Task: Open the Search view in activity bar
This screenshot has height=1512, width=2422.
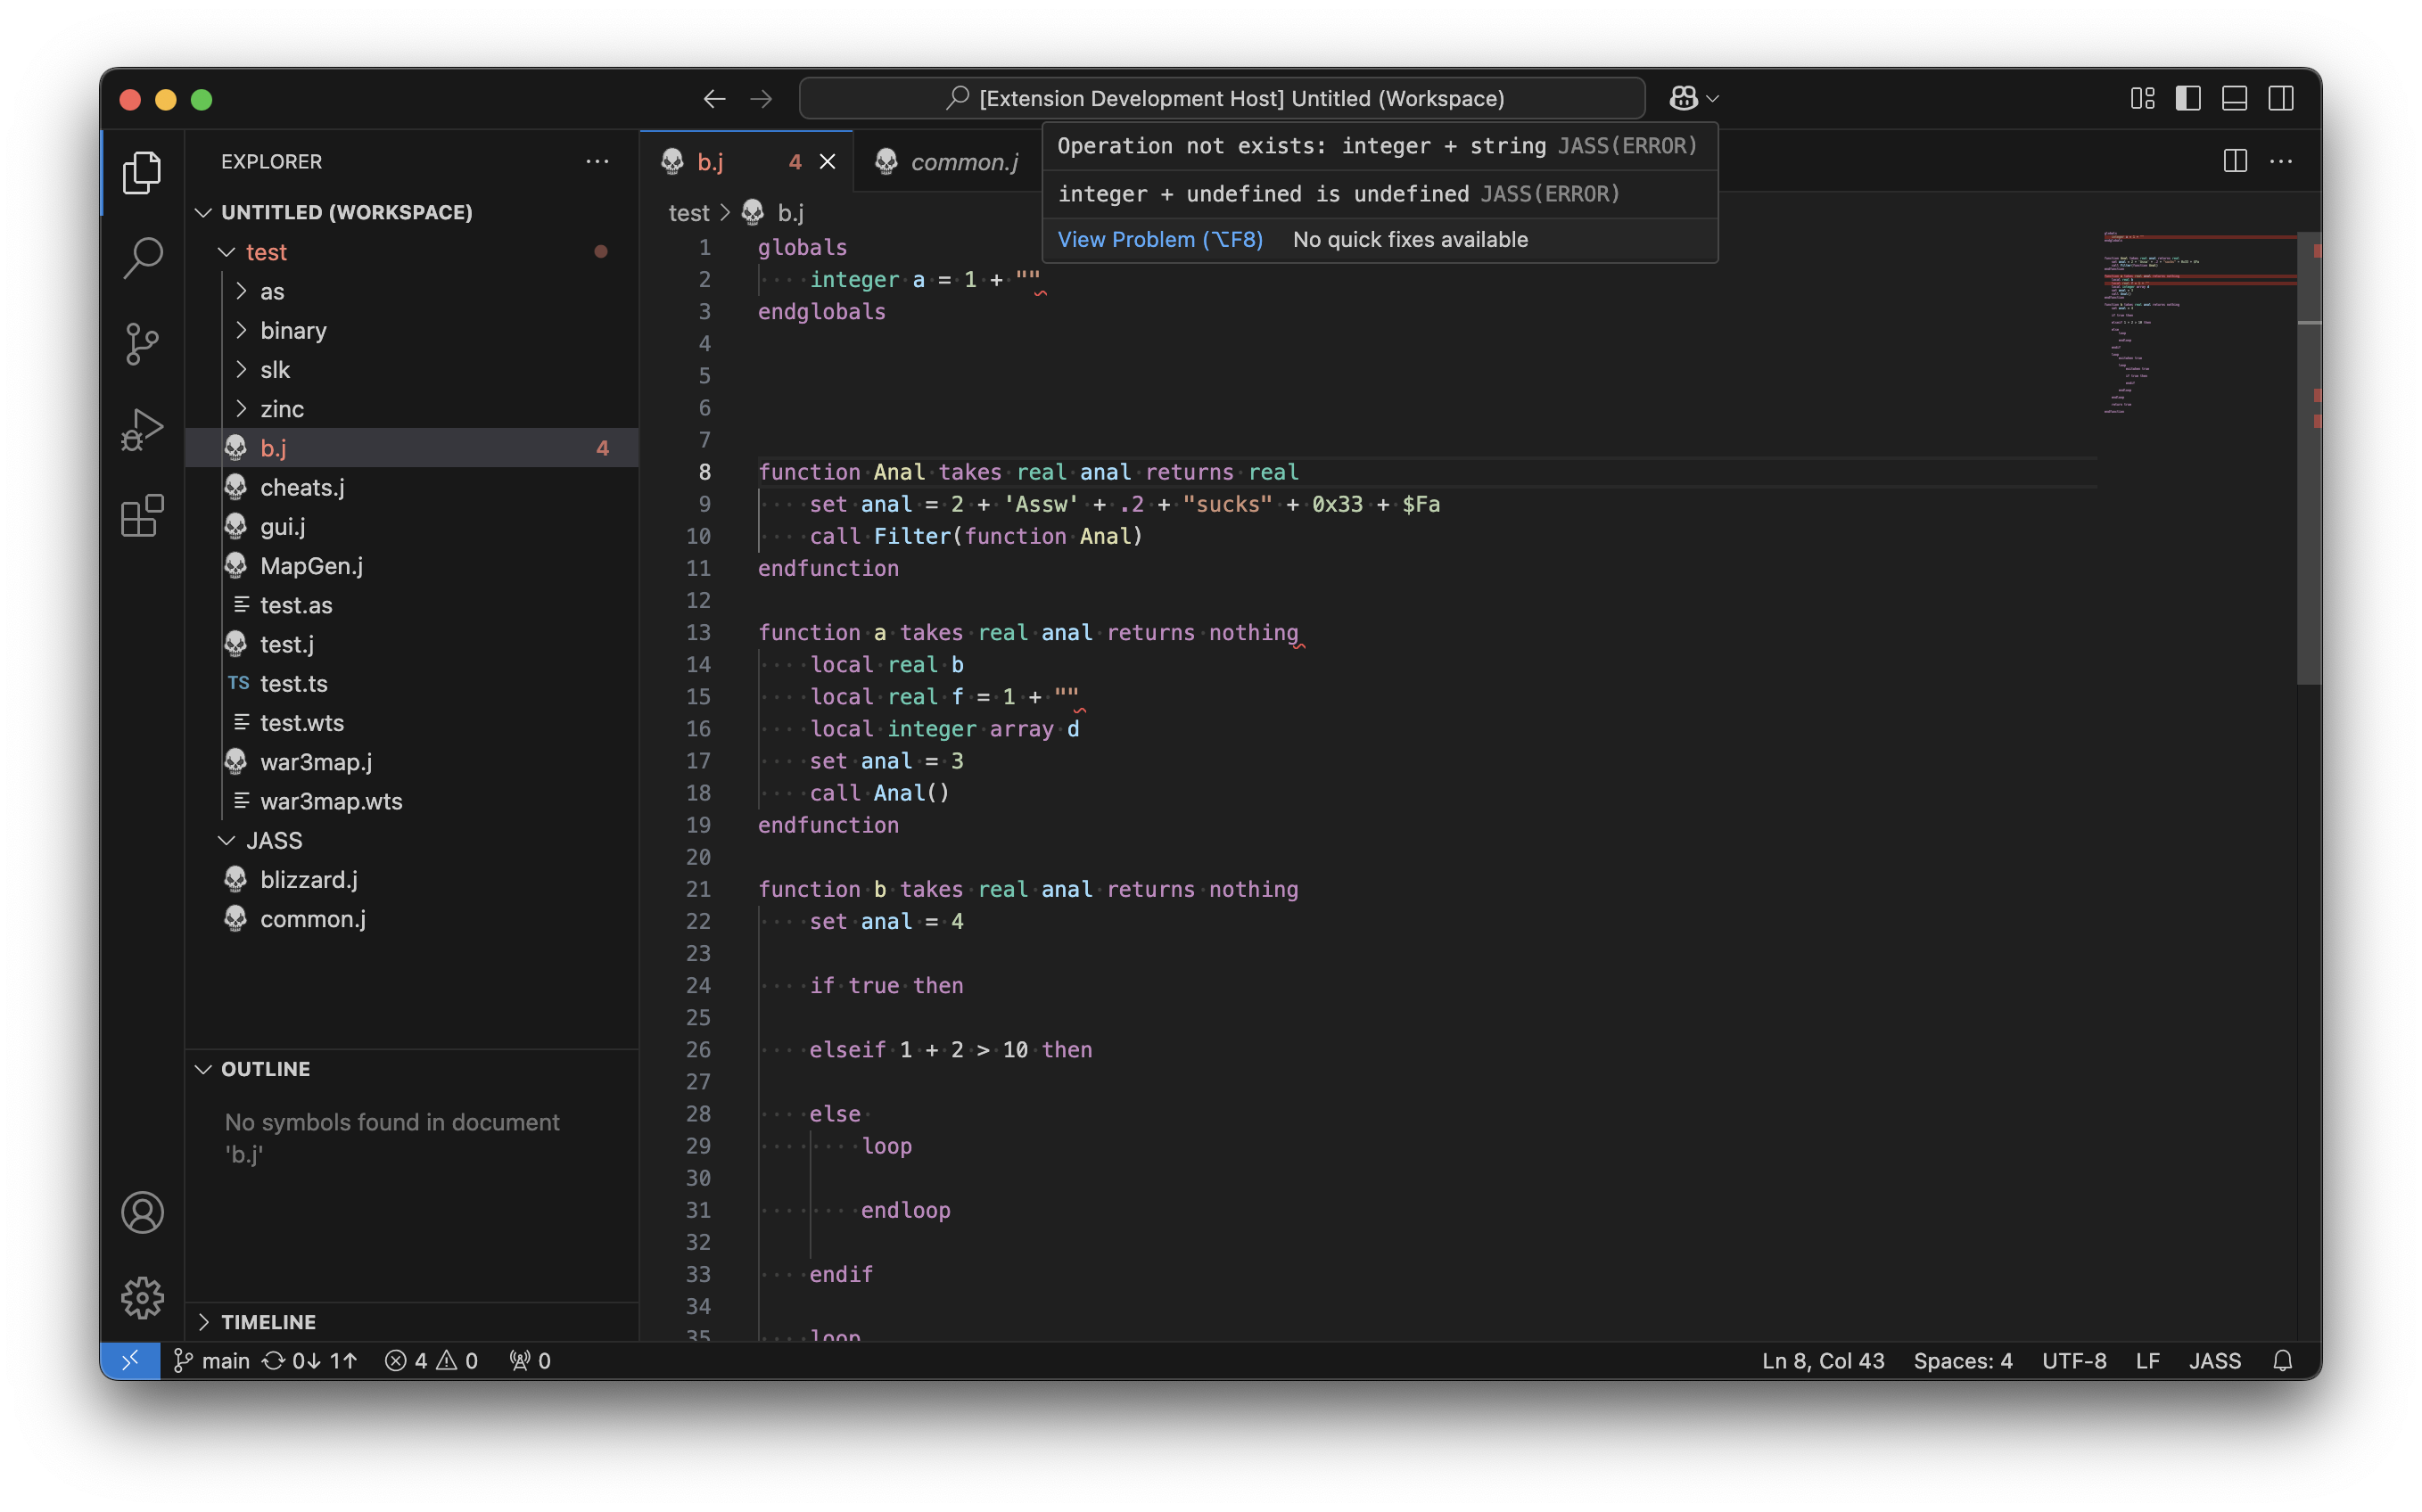Action: 142,258
